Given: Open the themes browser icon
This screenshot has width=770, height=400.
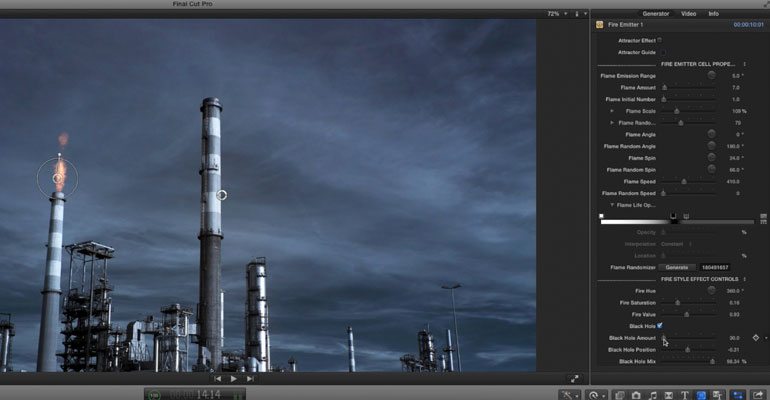Looking at the screenshot, I should pos(717,395).
